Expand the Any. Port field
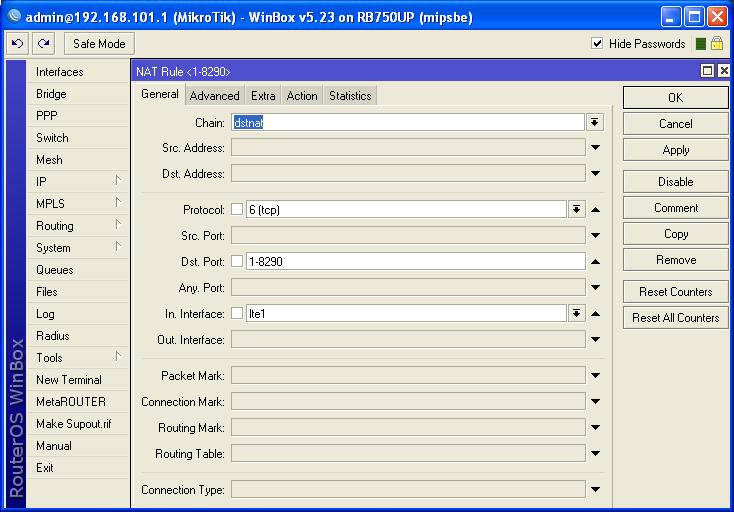 pyautogui.click(x=595, y=287)
